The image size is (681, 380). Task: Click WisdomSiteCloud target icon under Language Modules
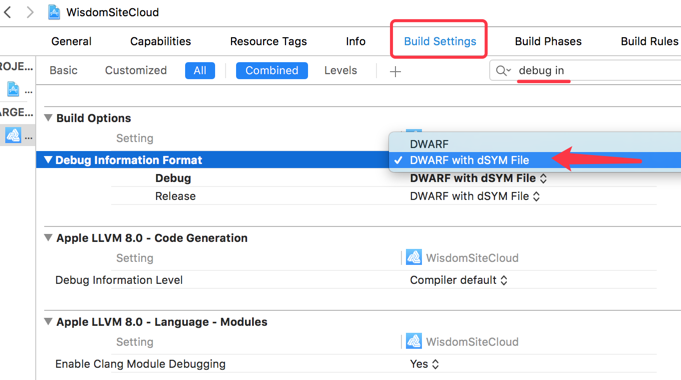(x=413, y=341)
